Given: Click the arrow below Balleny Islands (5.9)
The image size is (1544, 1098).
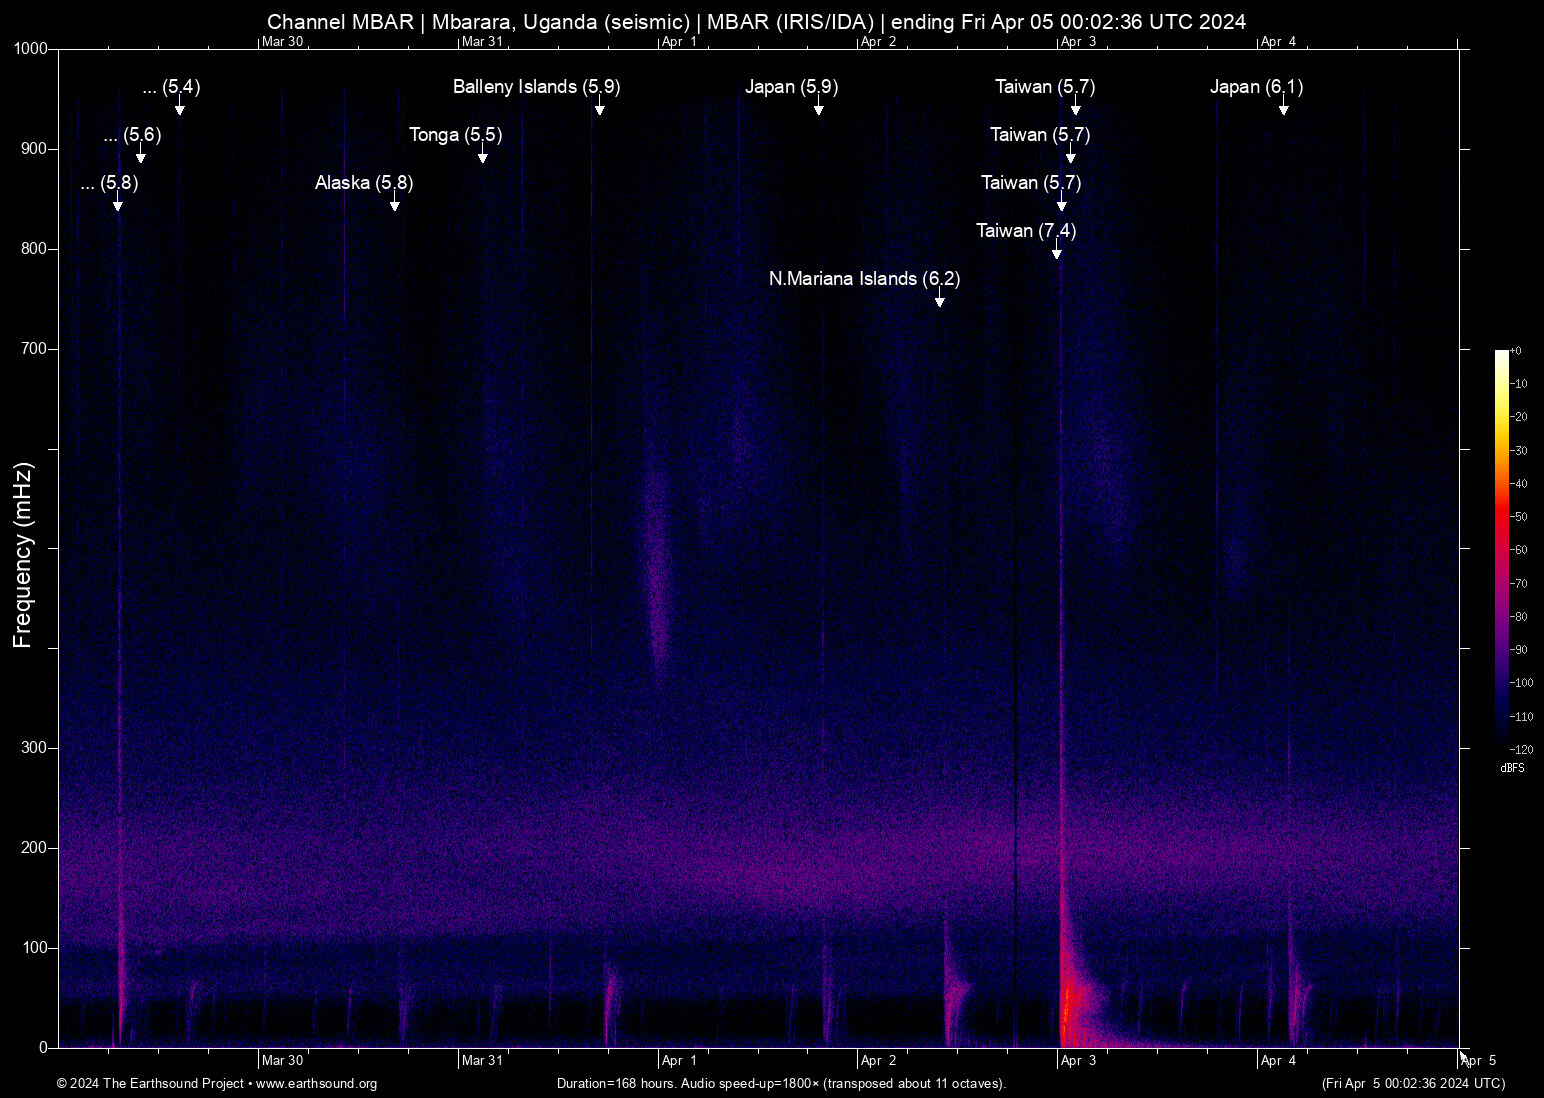Looking at the screenshot, I should point(599,107).
